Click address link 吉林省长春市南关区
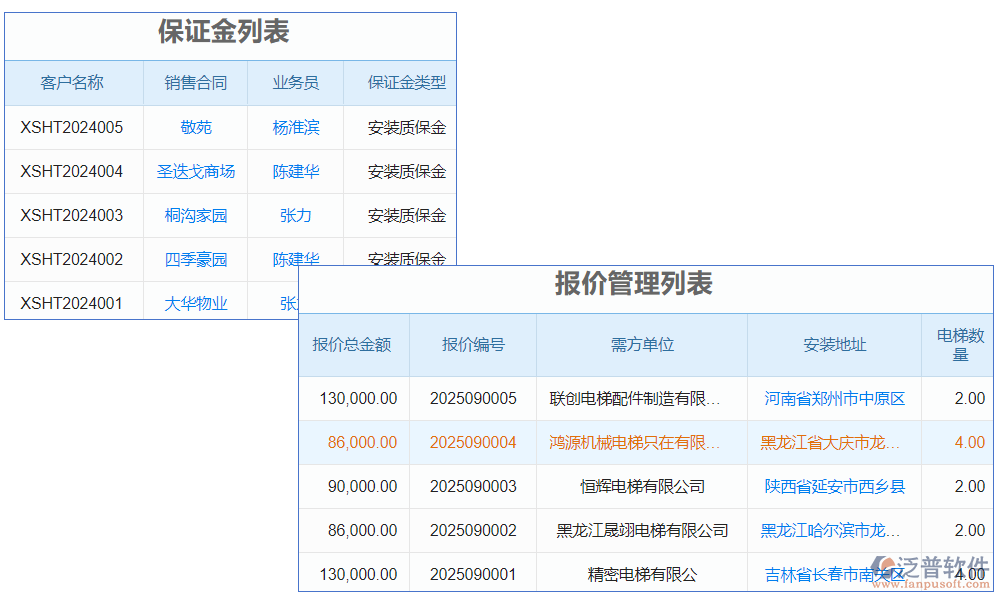1000x600 pixels. click(836, 574)
